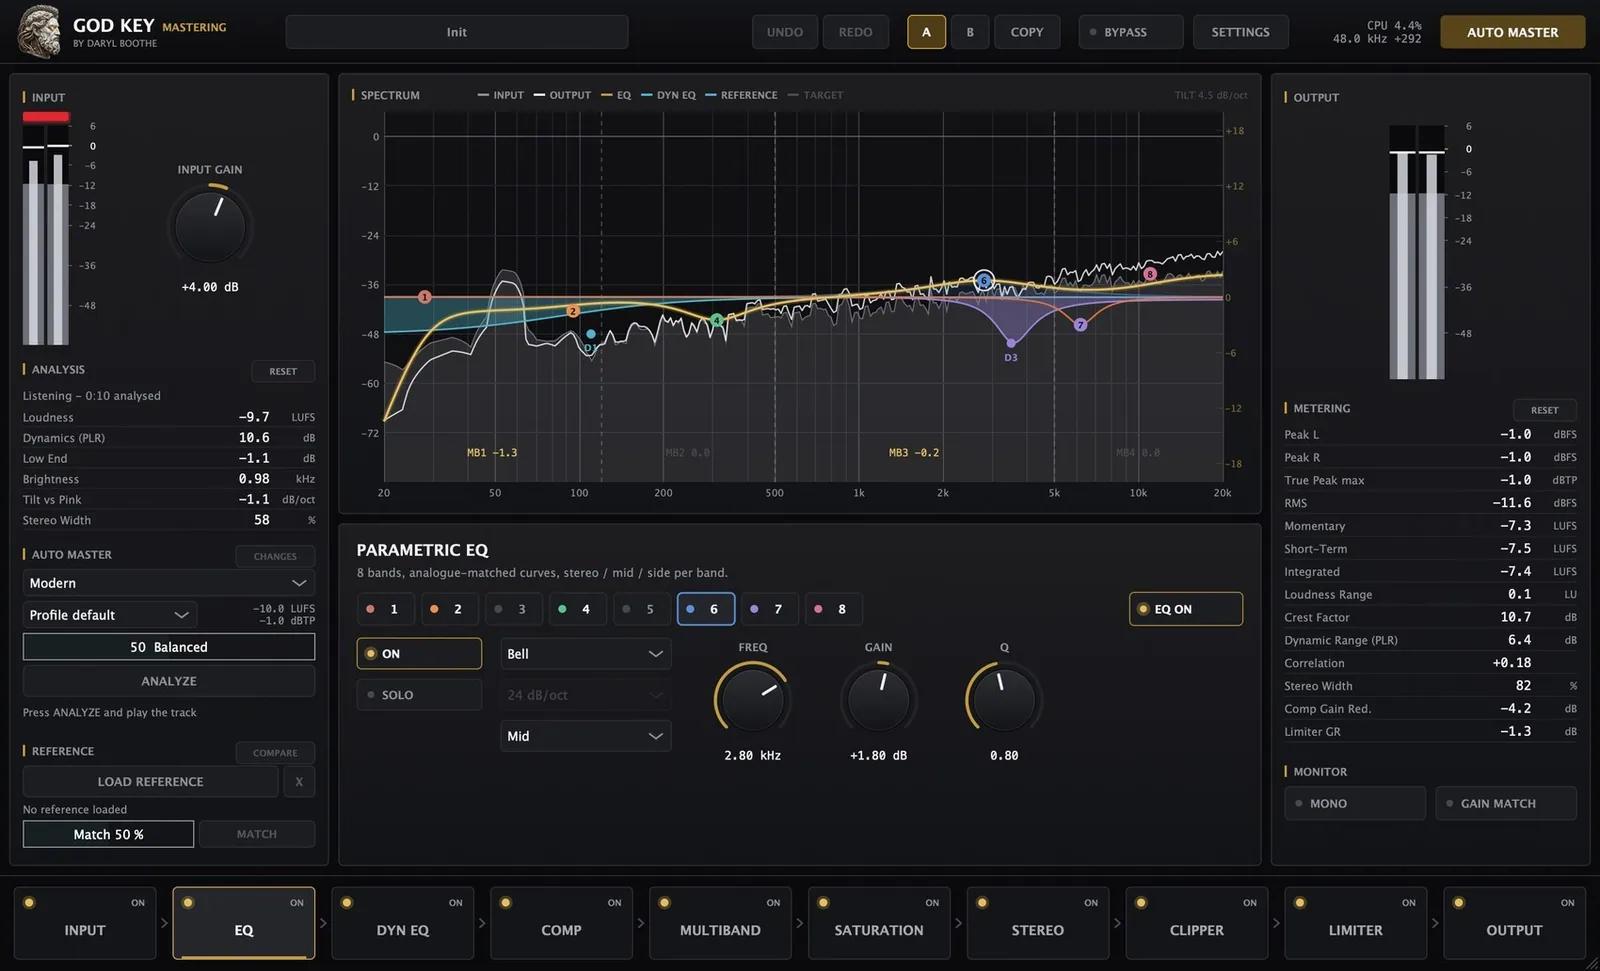1600x971 pixels.
Task: Toggle power indicator on CLIPPER module
Action: point(1141,902)
